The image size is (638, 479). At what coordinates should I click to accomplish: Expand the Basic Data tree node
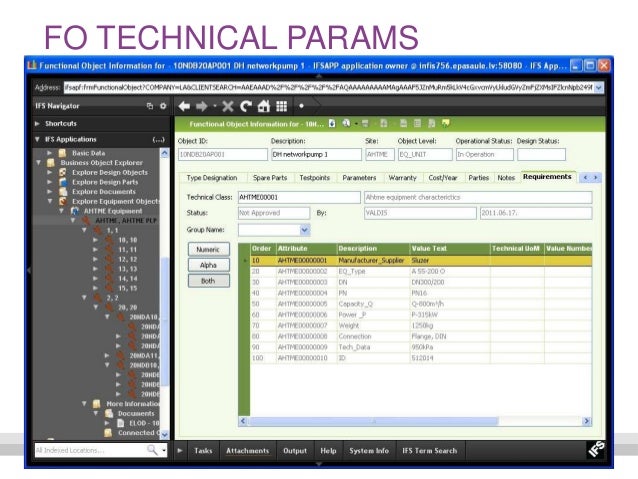click(49, 153)
